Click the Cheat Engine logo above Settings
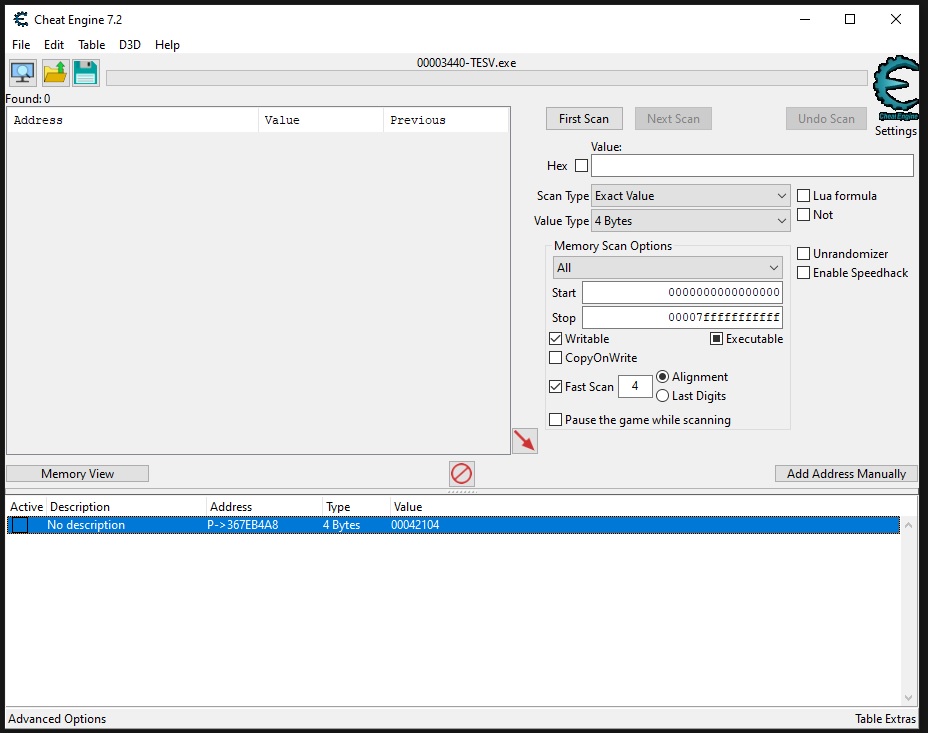Screen dimensions: 928x733 pos(896,88)
